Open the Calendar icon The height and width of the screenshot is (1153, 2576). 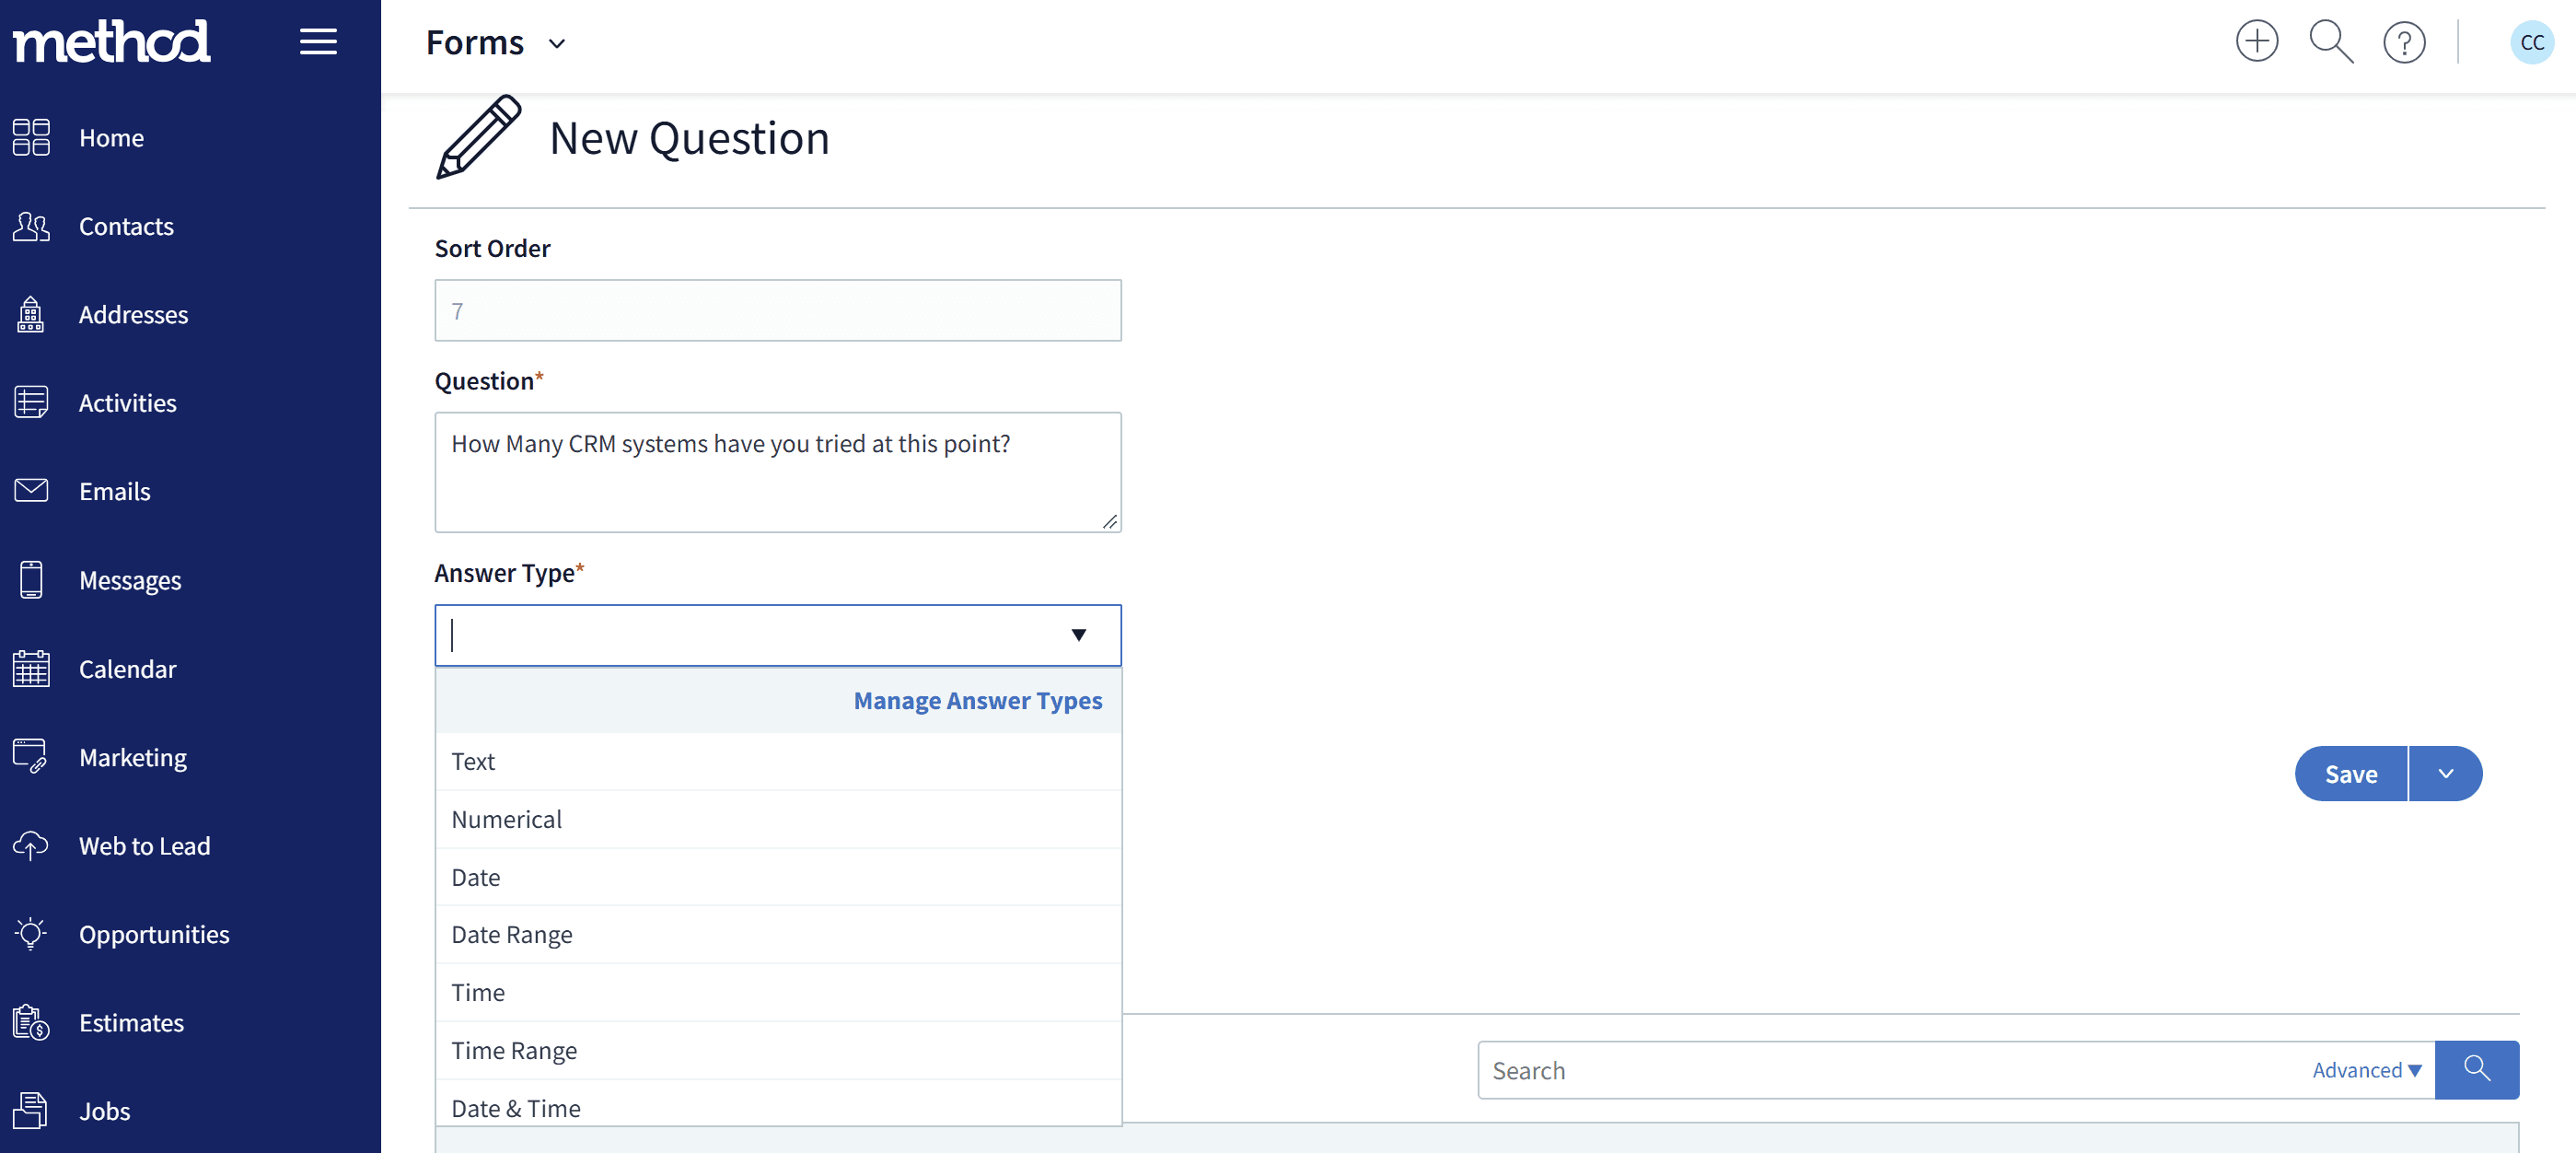click(x=31, y=668)
